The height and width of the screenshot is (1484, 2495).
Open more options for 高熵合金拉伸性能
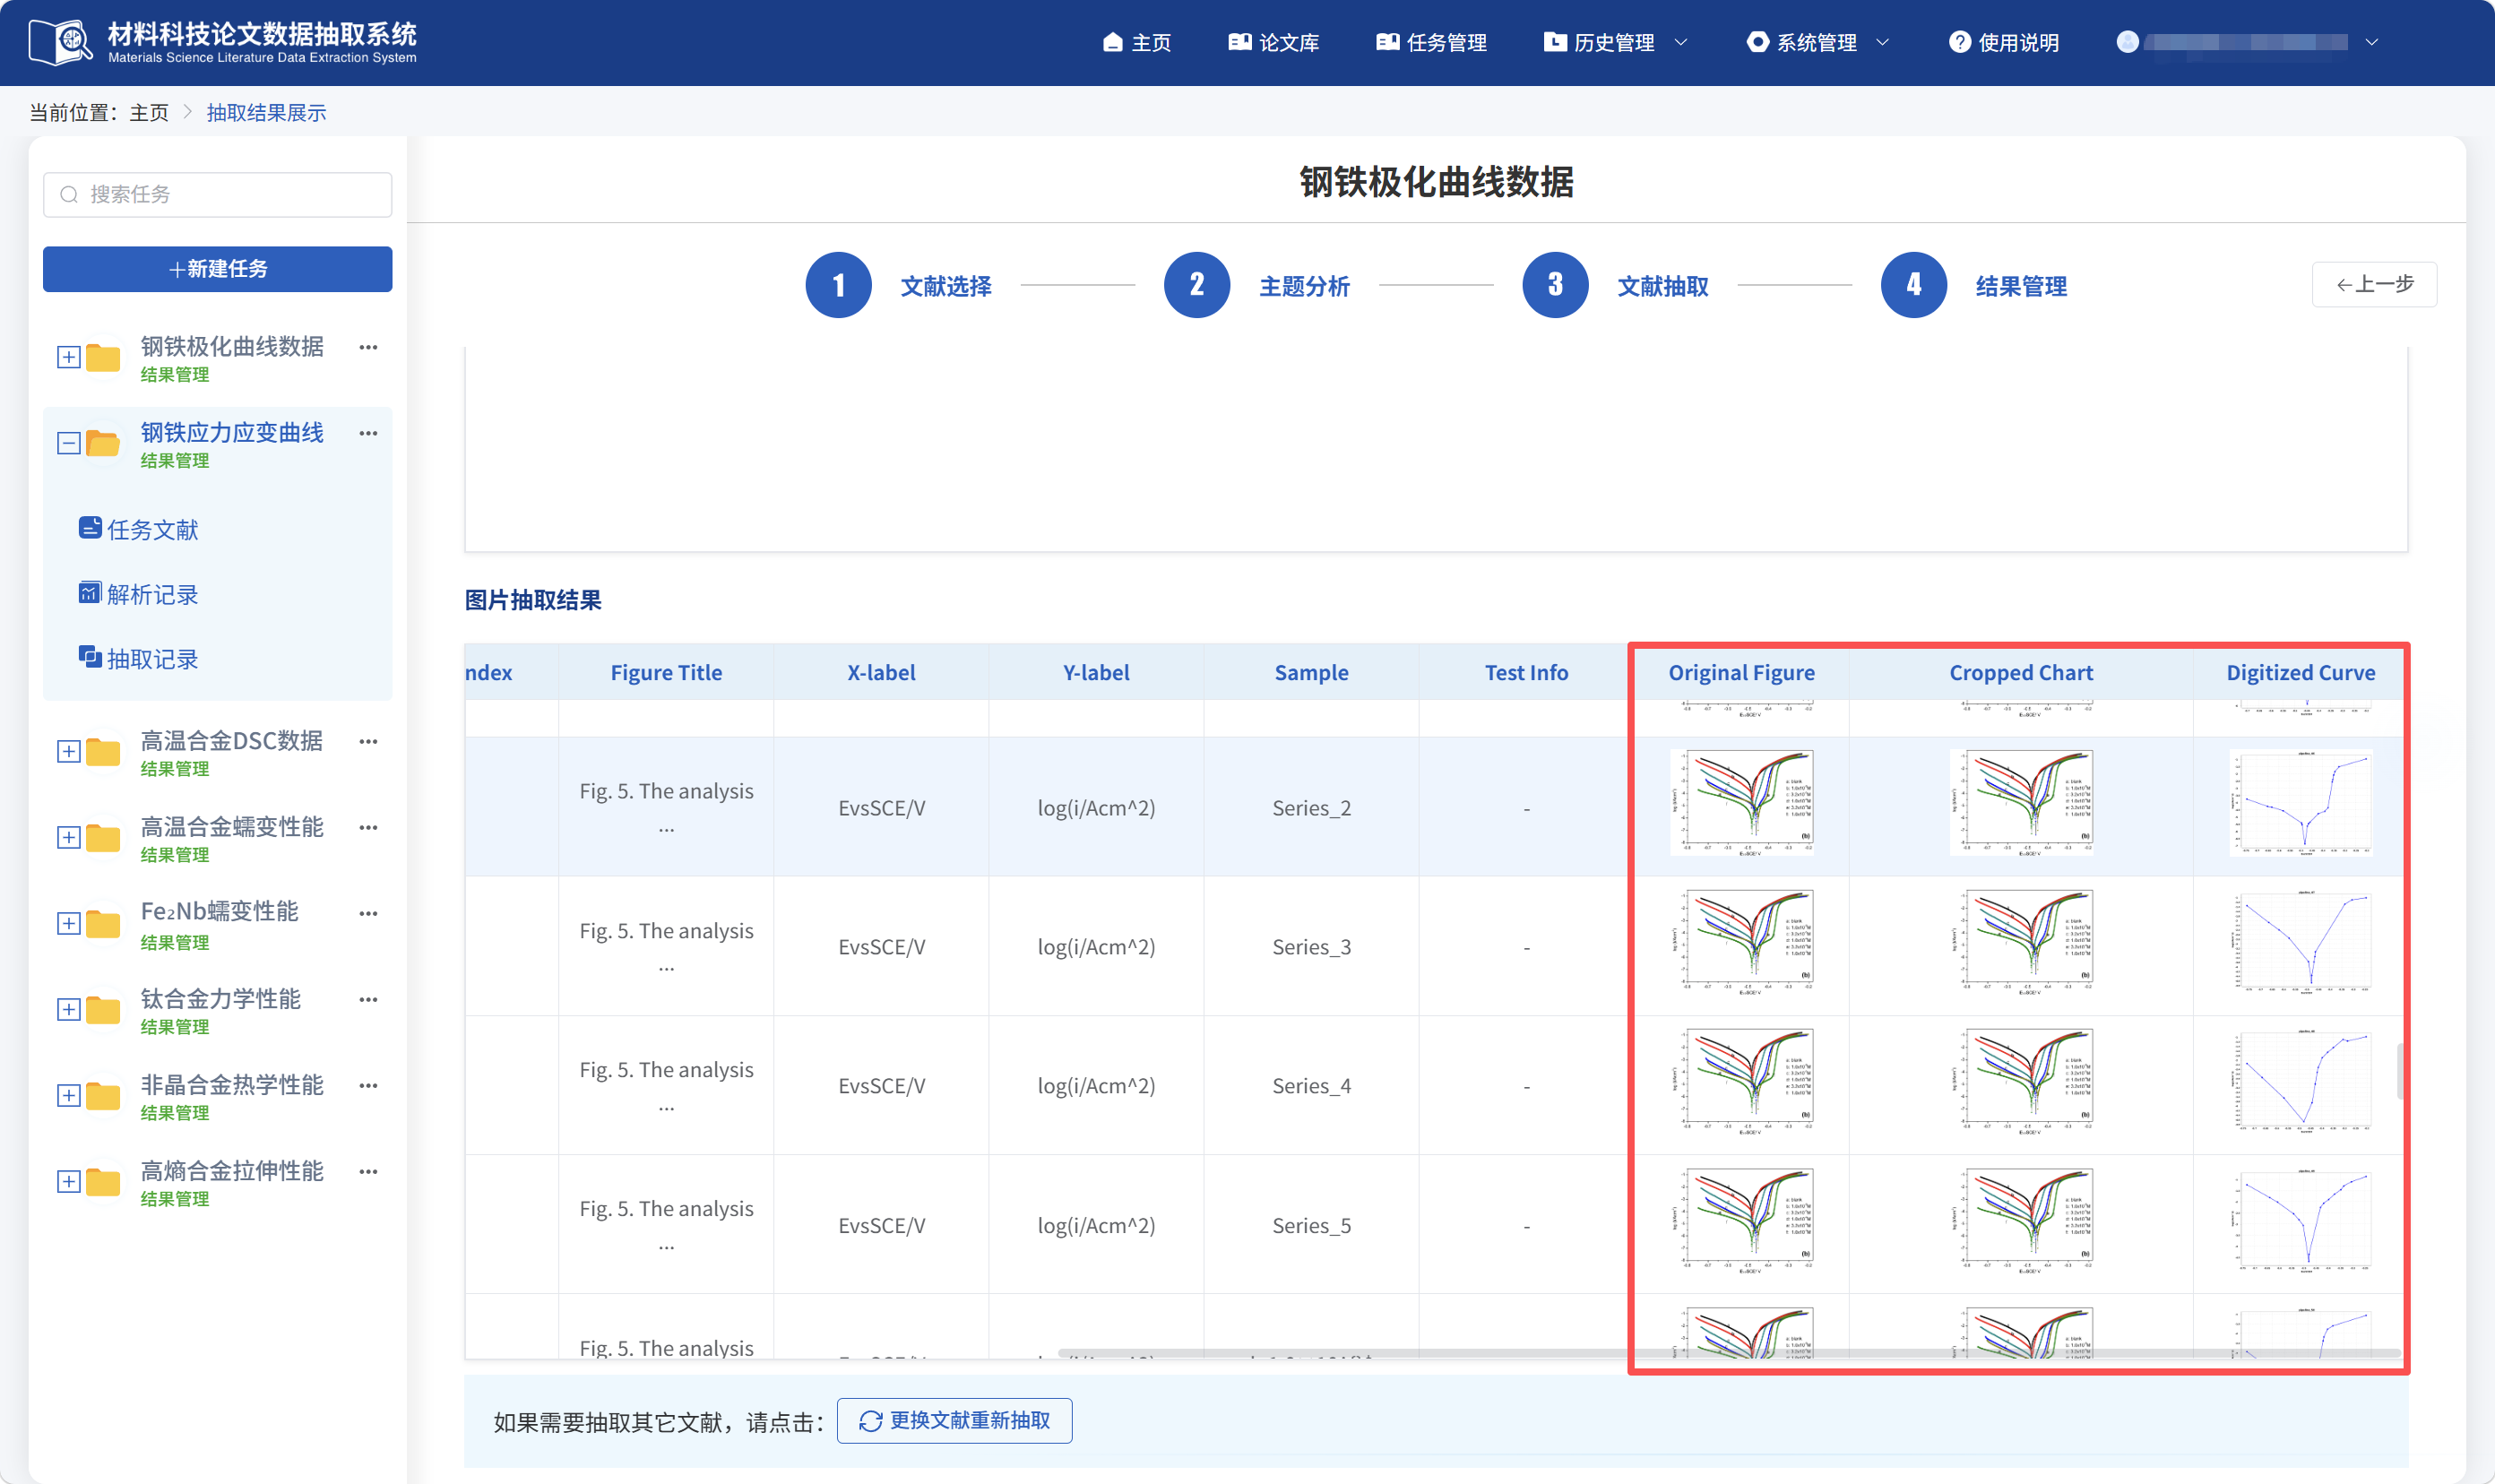click(x=368, y=1171)
